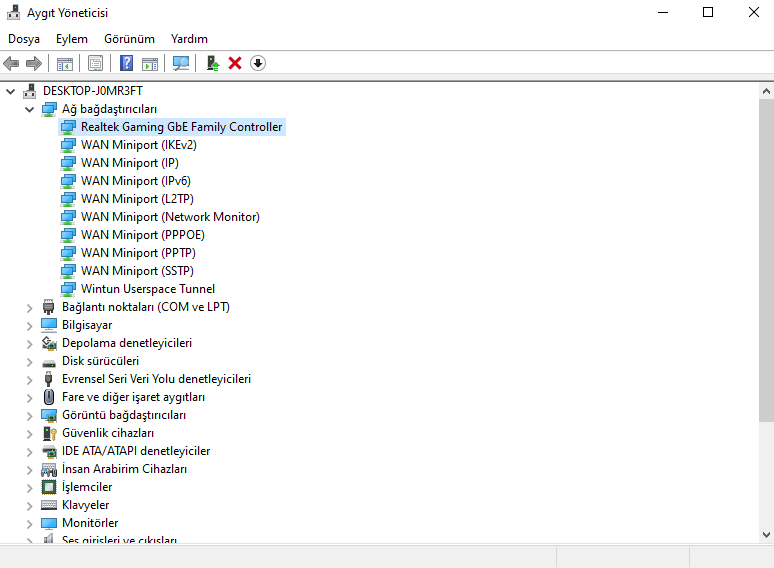
Task: Open the Dosya menu
Action: 24,39
